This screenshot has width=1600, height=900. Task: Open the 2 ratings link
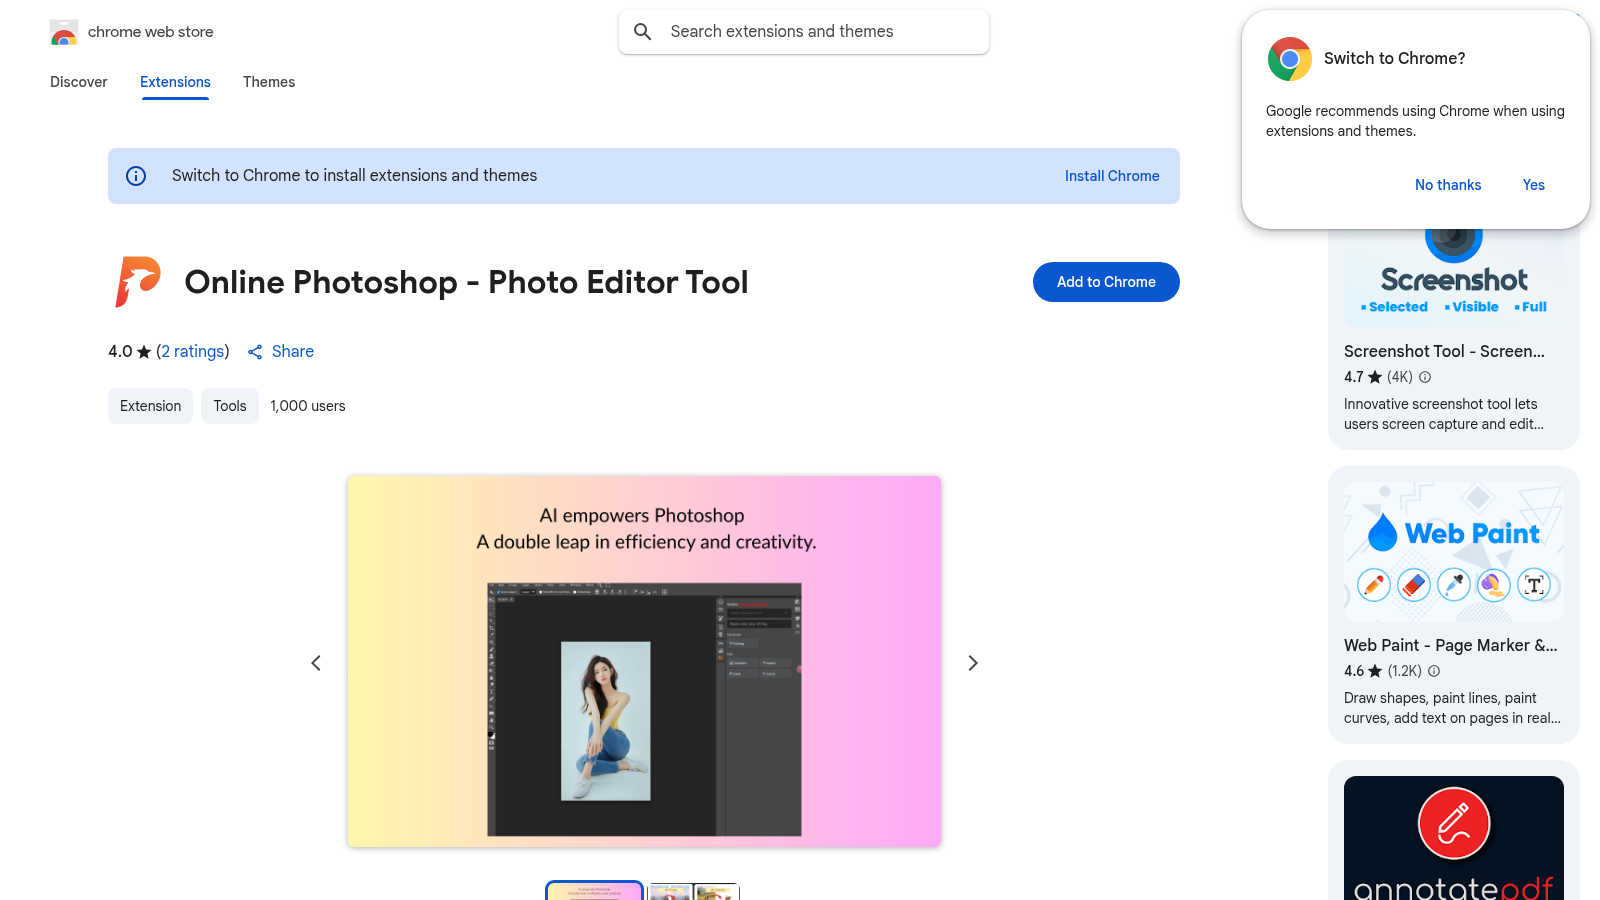tap(193, 352)
